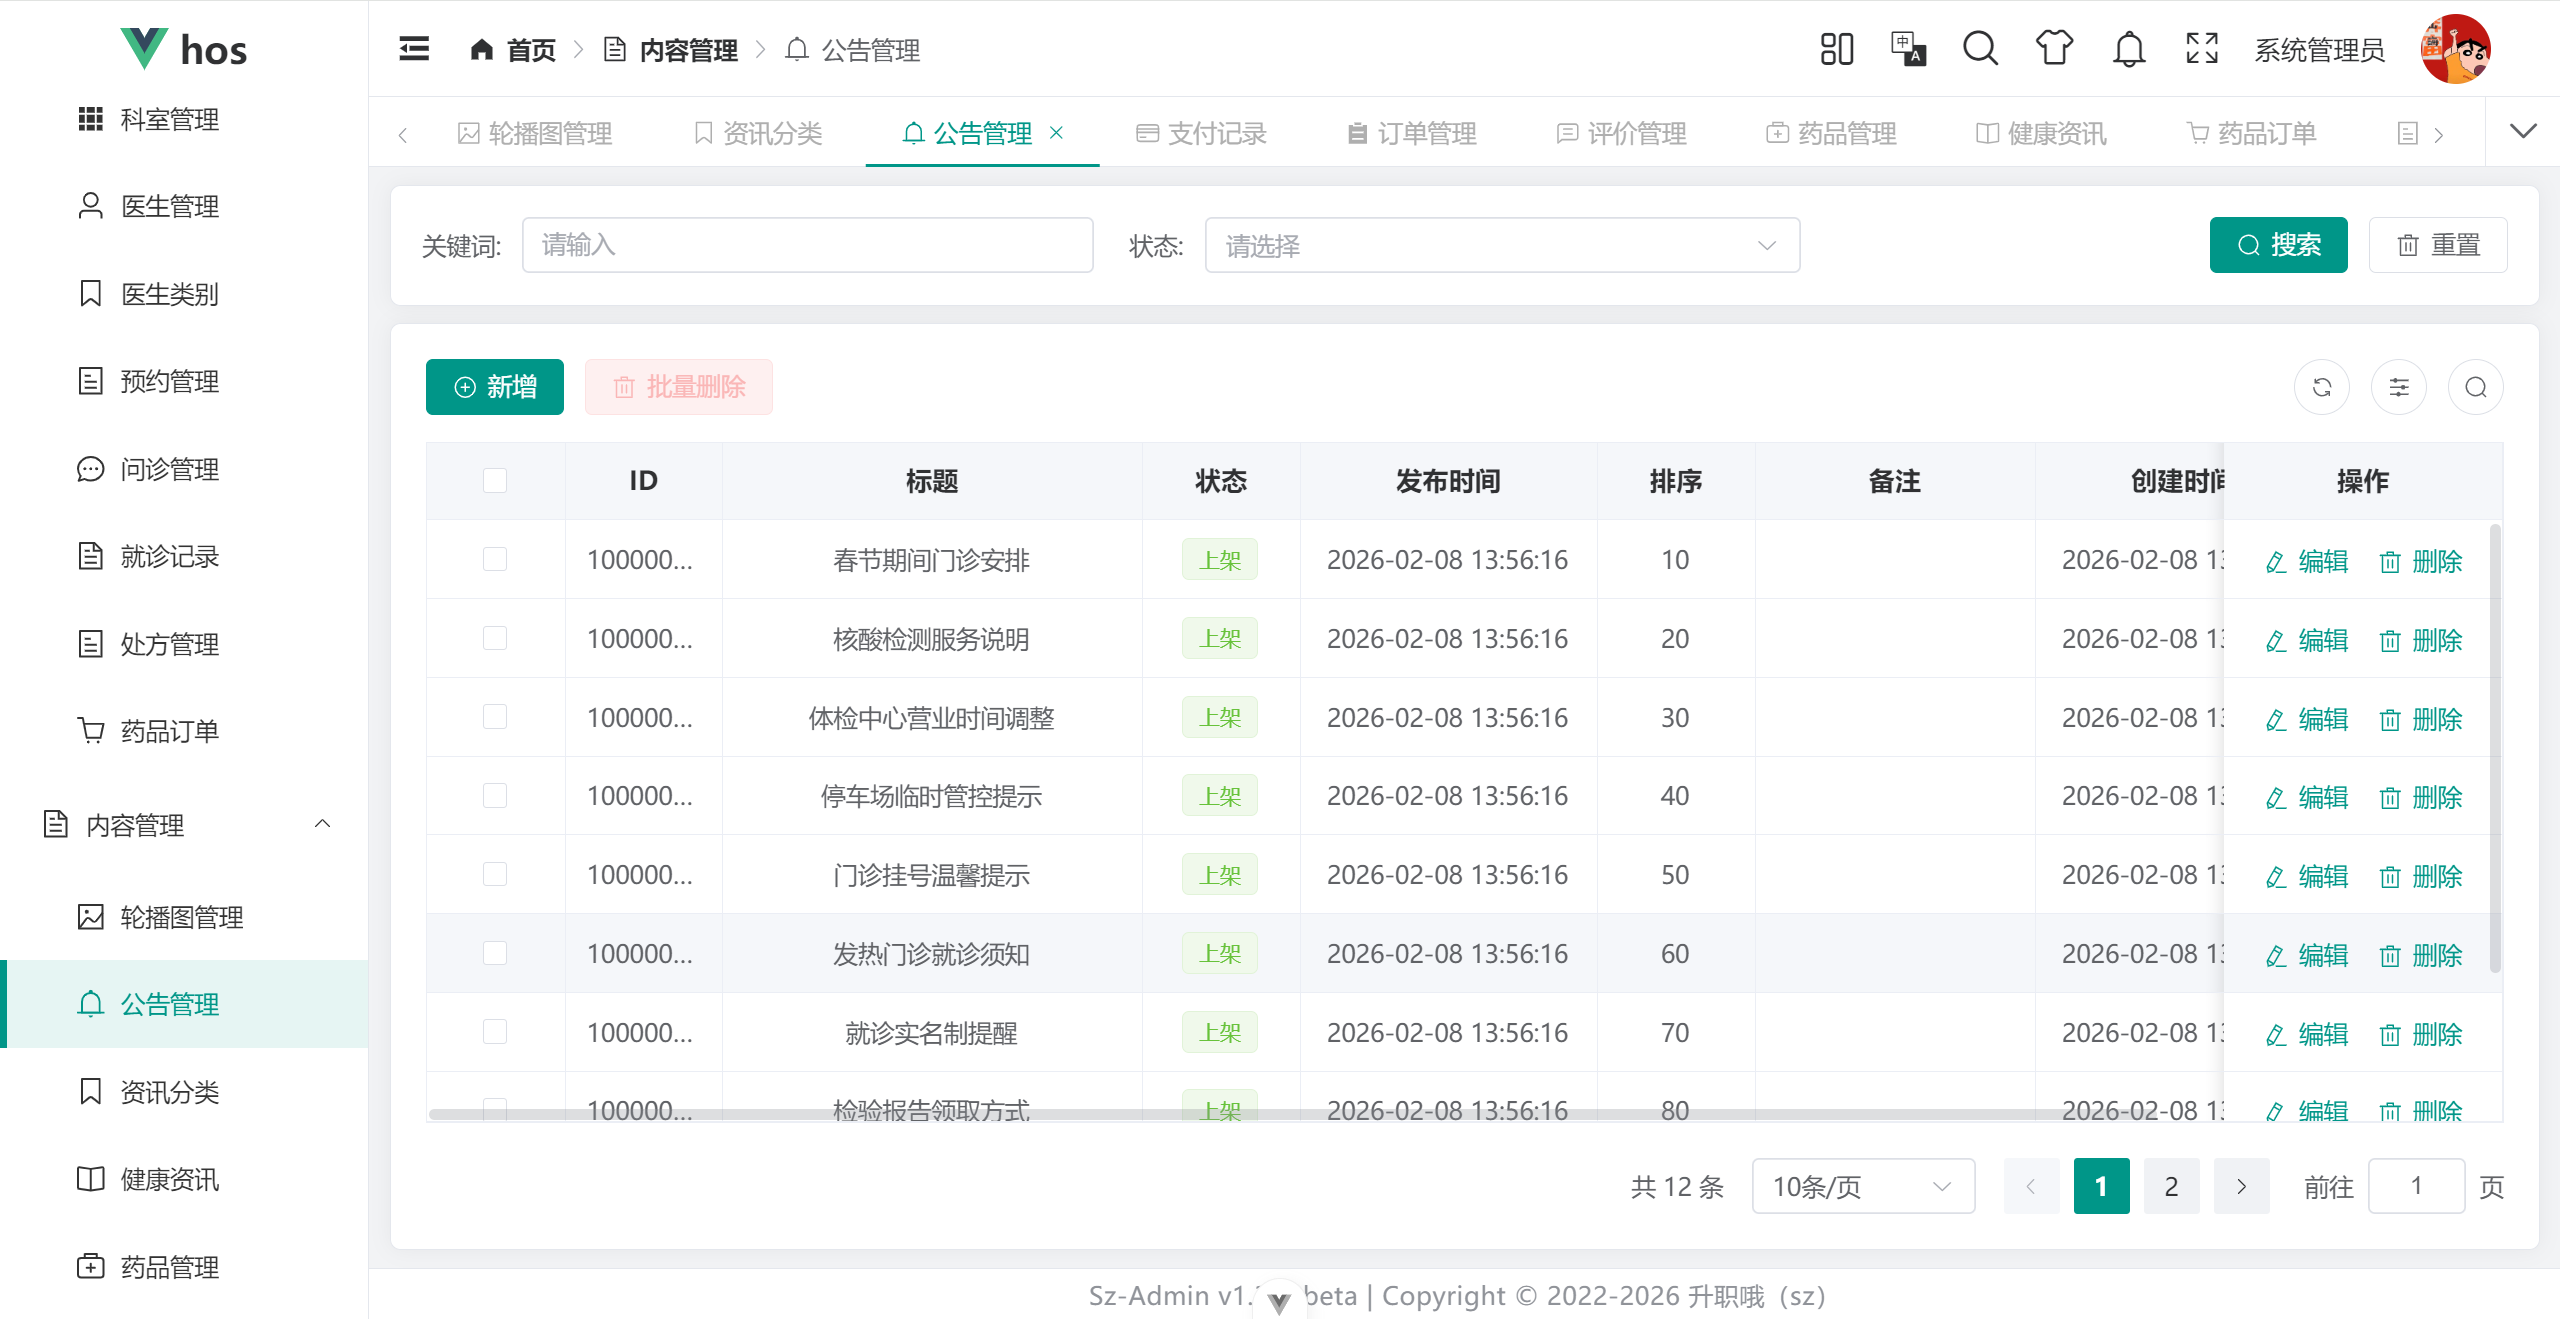Image resolution: width=2560 pixels, height=1319 pixels.
Task: Open the 10条/页 page size dropdown
Action: tap(1862, 1186)
